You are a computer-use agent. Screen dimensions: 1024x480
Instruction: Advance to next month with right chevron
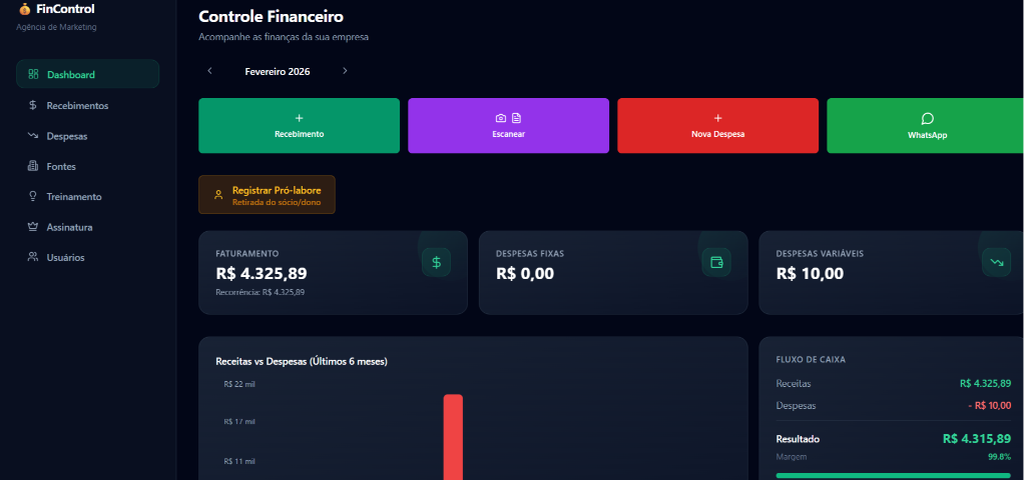tap(345, 71)
